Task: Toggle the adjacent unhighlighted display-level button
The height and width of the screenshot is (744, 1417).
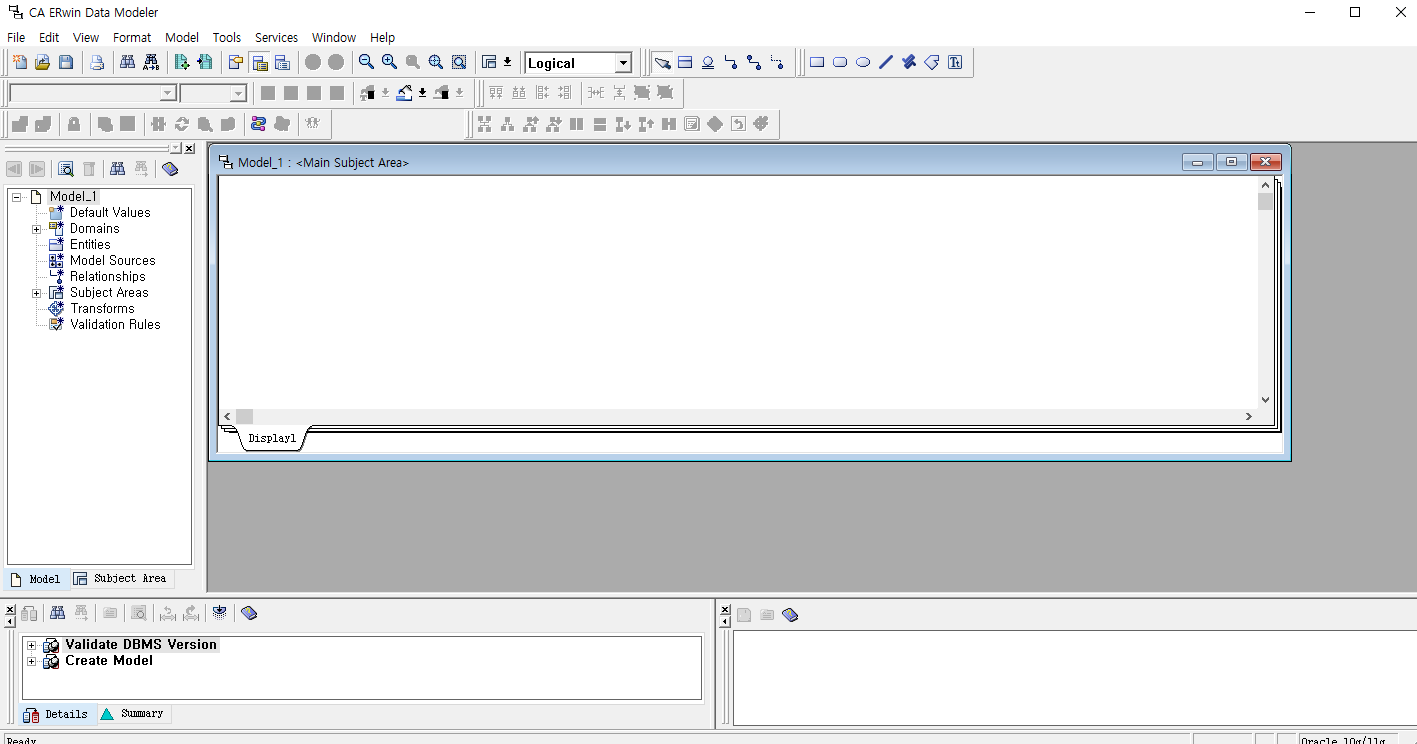Action: 282,63
